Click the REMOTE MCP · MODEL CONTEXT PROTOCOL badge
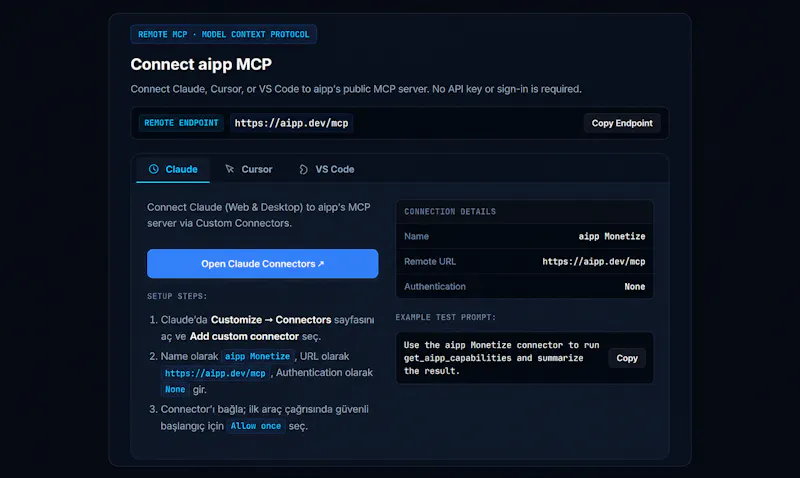This screenshot has height=478, width=800. point(223,34)
